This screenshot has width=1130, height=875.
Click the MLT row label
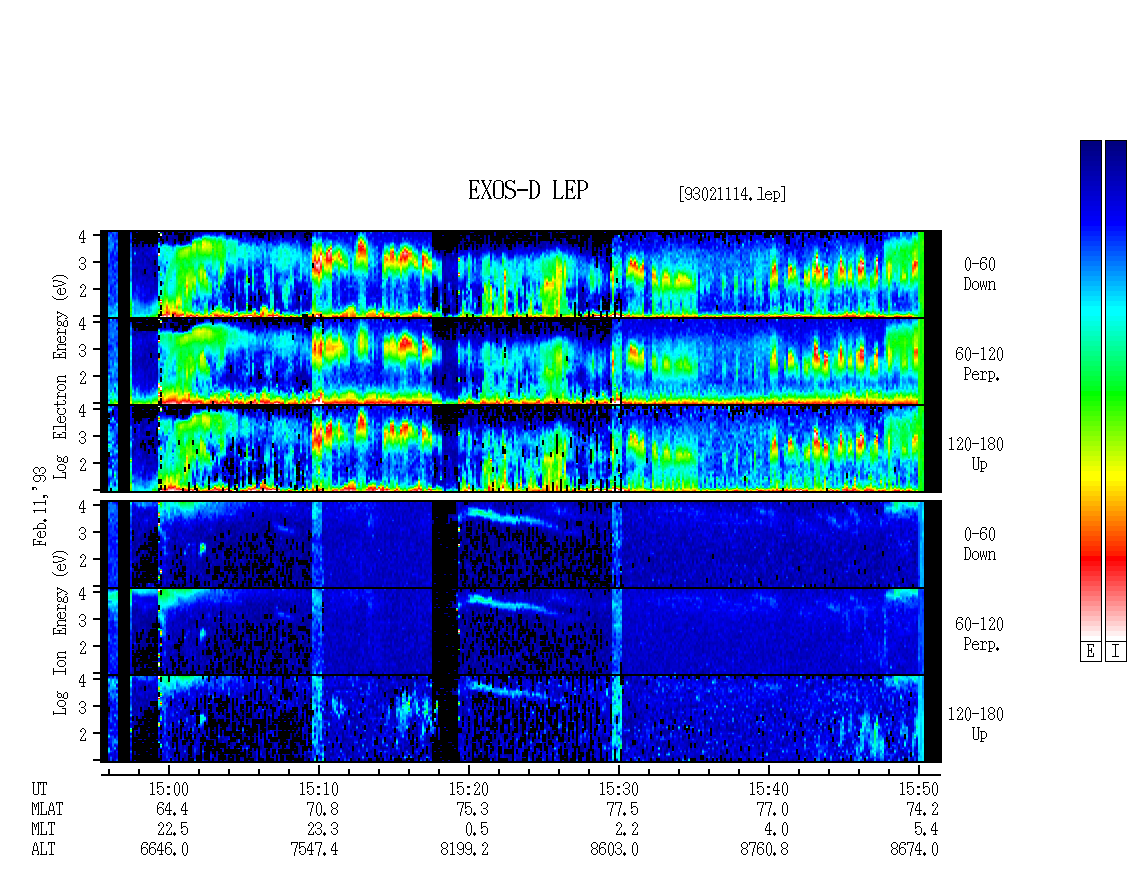(x=43, y=830)
